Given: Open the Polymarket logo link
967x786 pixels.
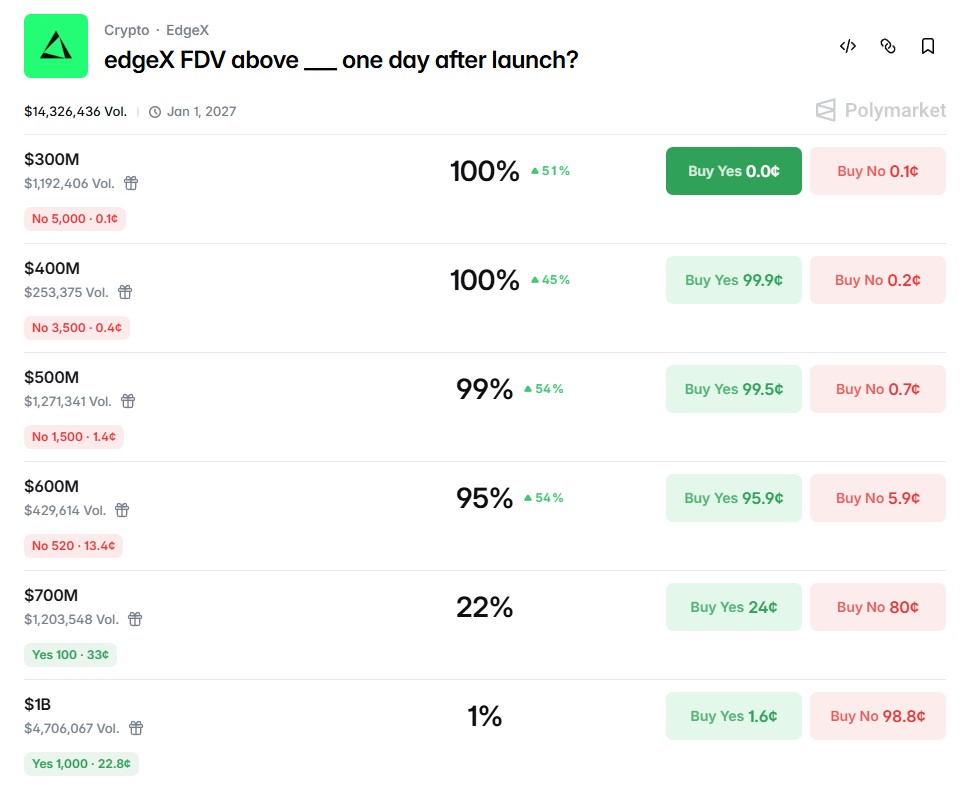Looking at the screenshot, I should [x=880, y=110].
